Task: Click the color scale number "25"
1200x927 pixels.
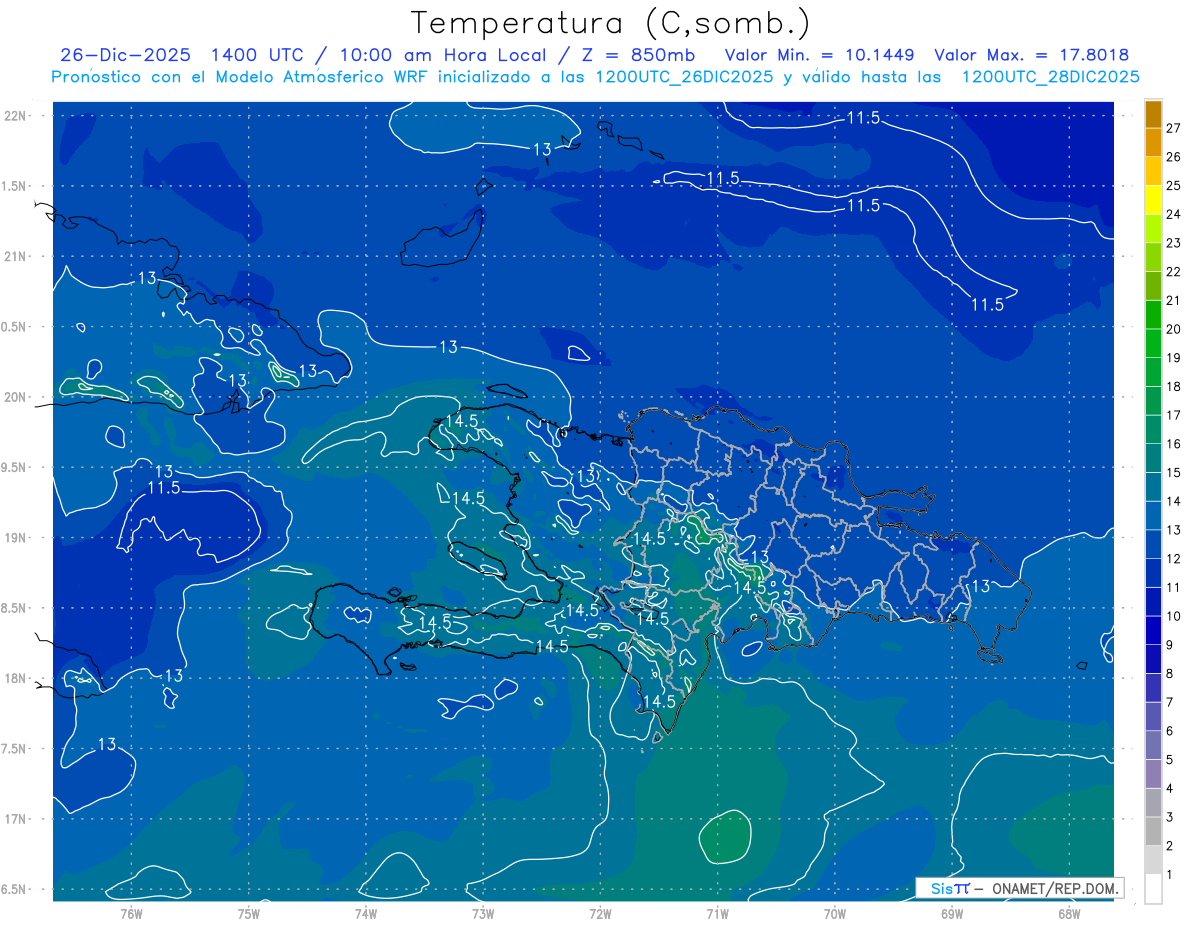Action: (1174, 186)
